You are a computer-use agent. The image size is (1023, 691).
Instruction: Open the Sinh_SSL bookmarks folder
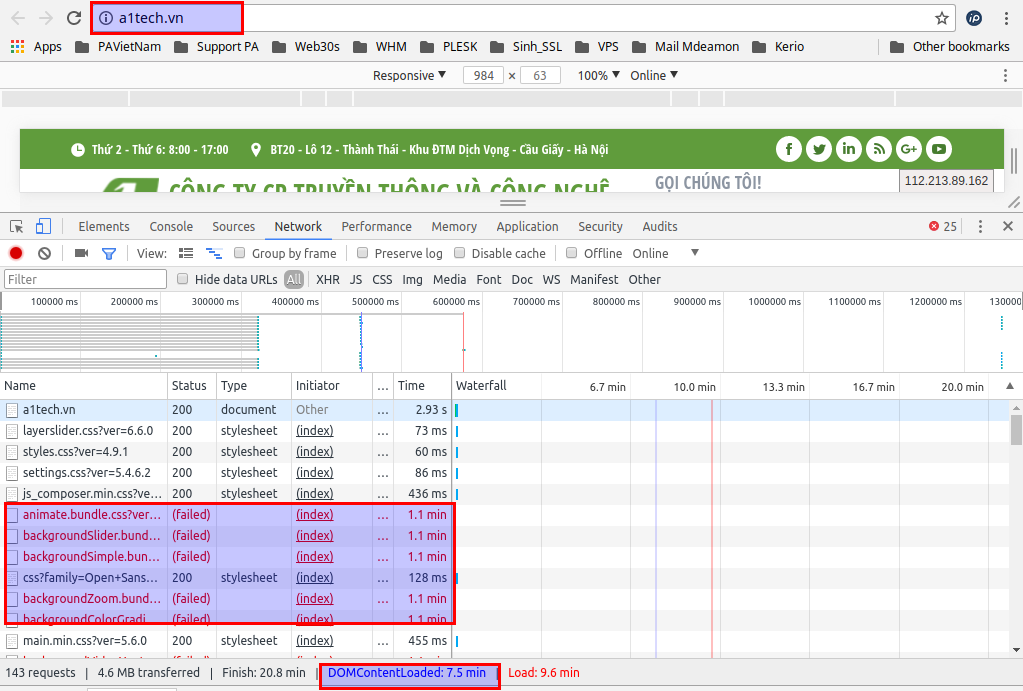[526, 46]
